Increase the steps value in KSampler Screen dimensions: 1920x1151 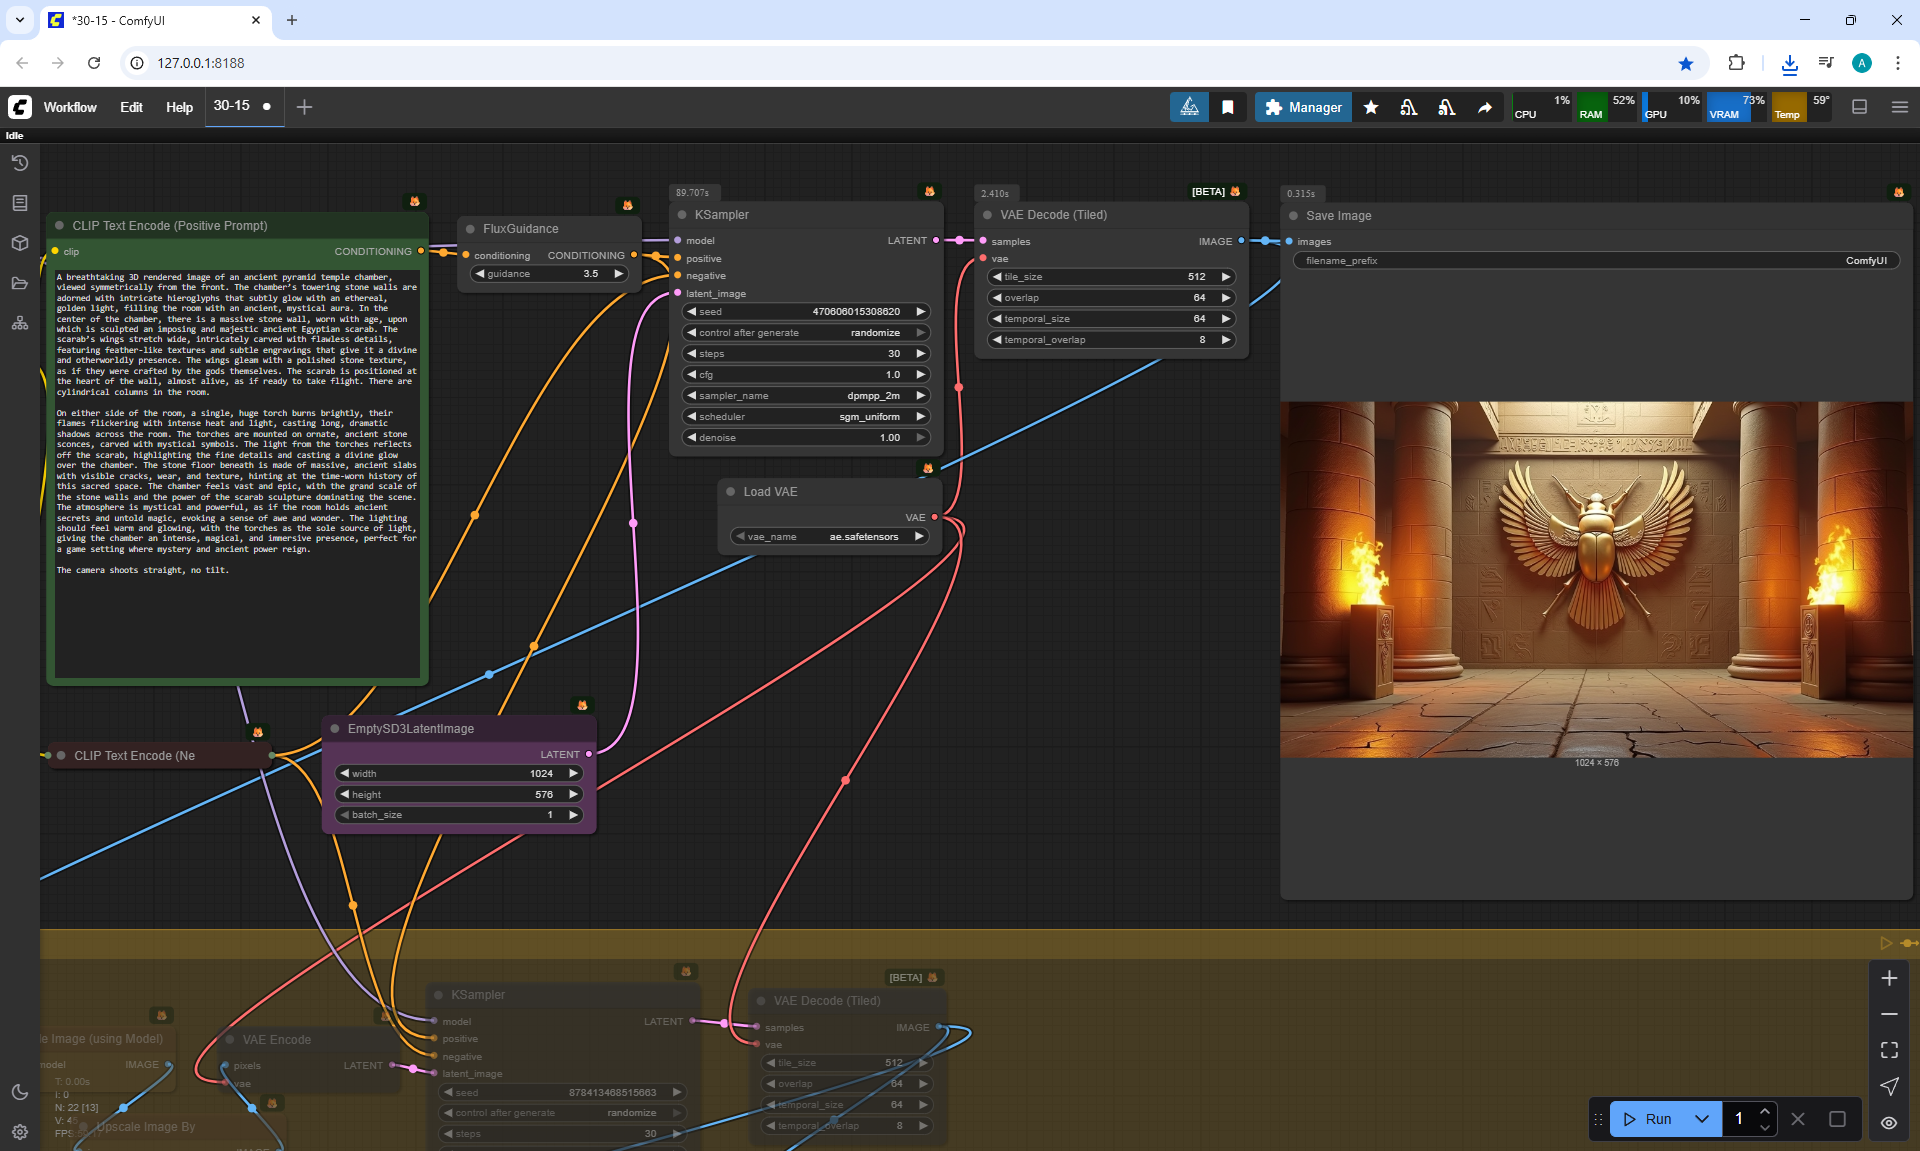click(x=921, y=354)
